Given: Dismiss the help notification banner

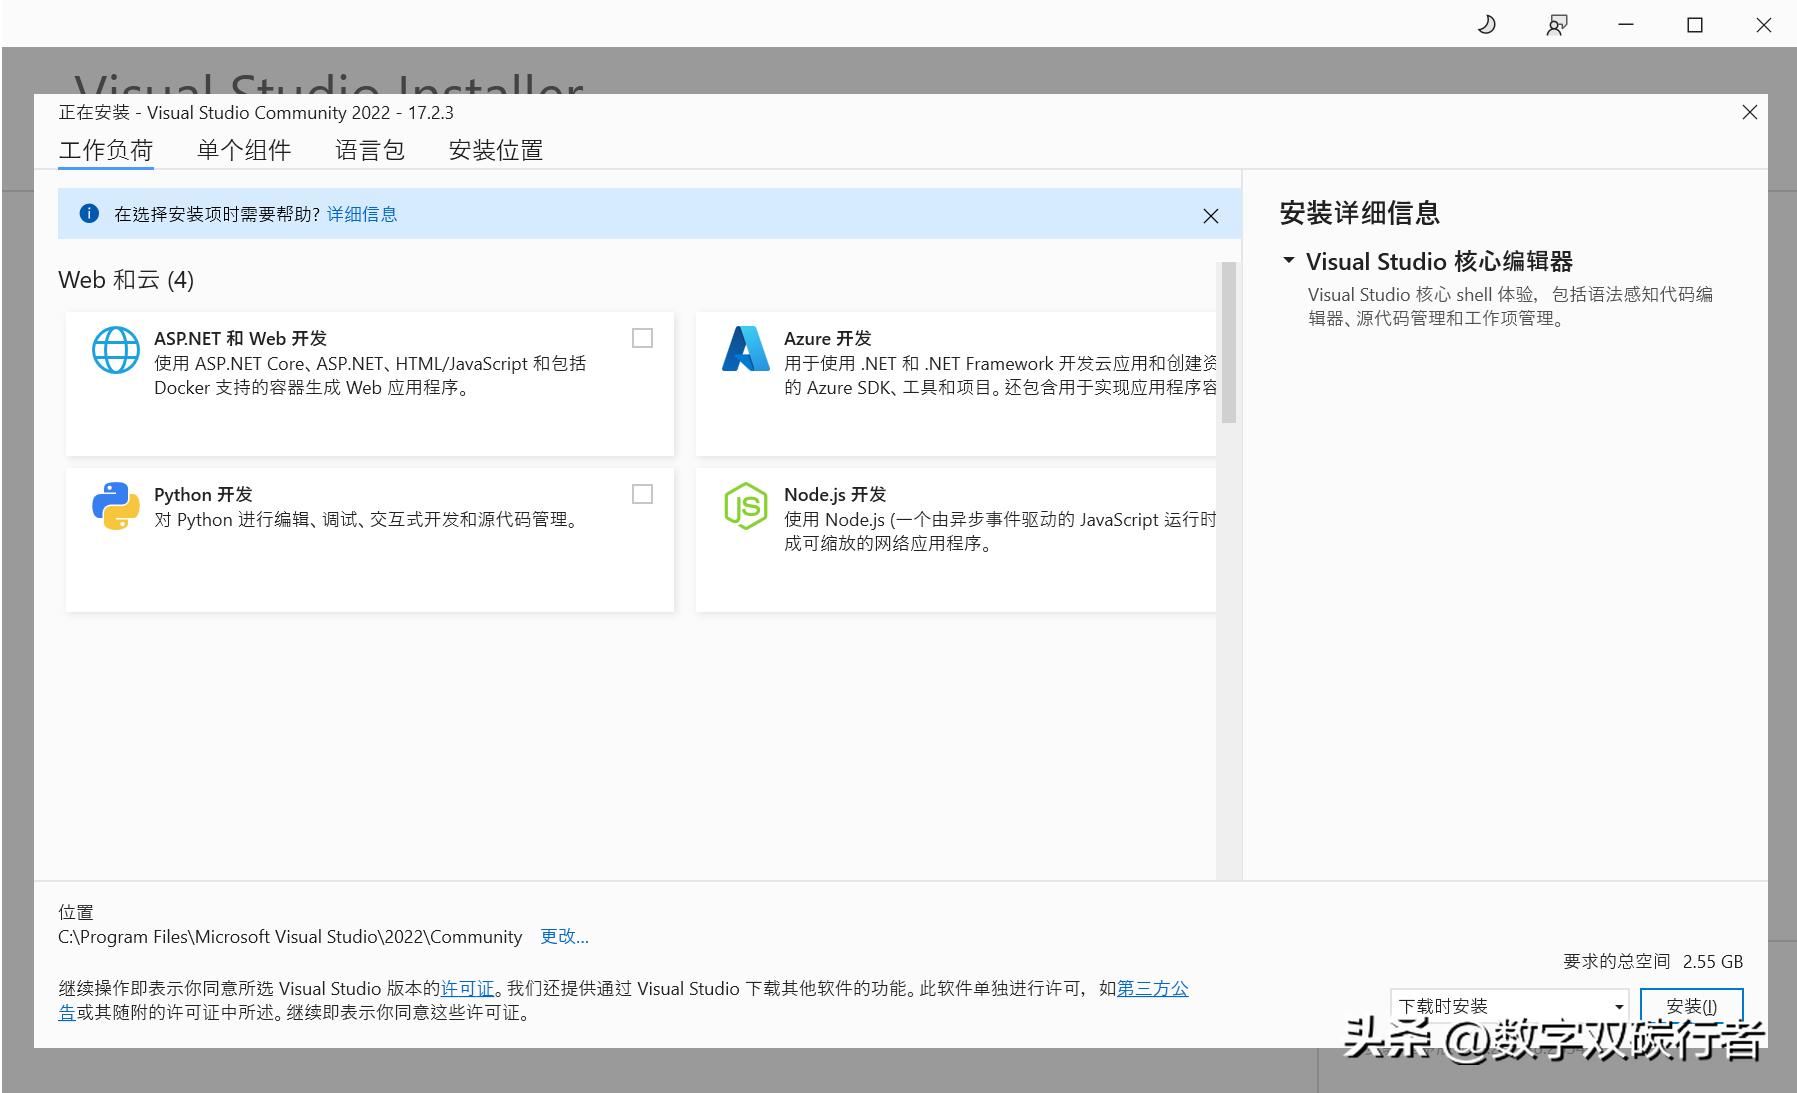Looking at the screenshot, I should (x=1211, y=215).
